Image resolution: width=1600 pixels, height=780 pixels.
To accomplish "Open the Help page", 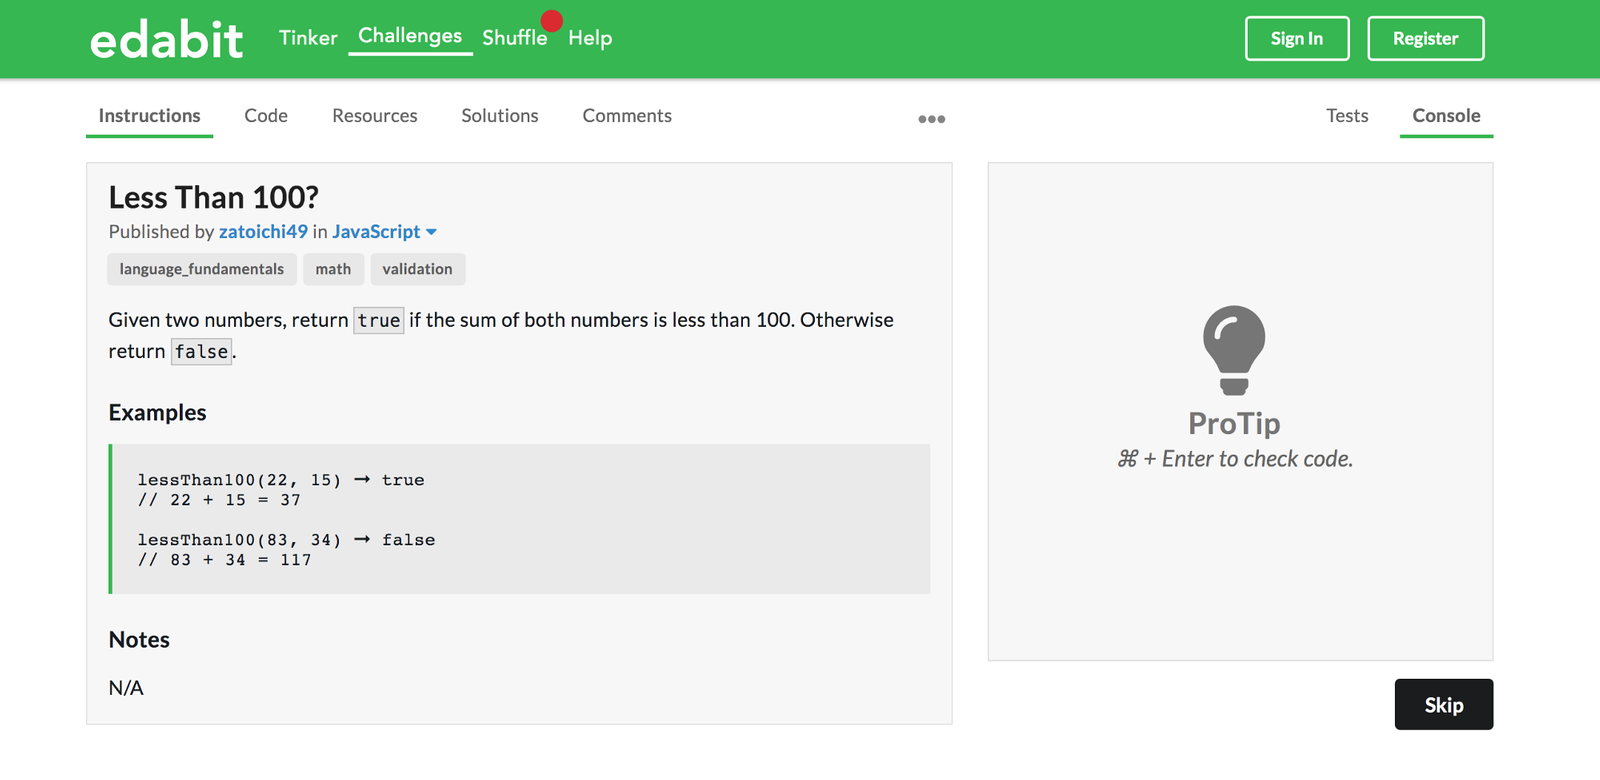I will tap(590, 38).
